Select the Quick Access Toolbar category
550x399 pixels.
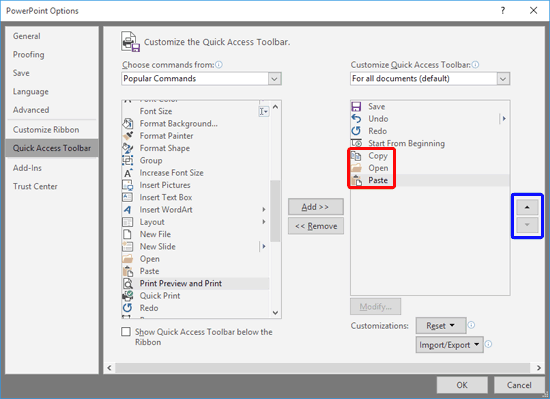click(x=52, y=148)
